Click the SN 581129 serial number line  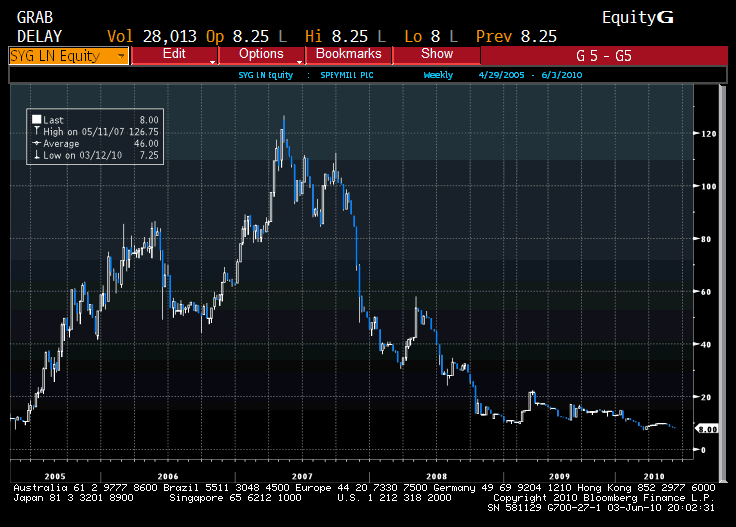[x=601, y=508]
